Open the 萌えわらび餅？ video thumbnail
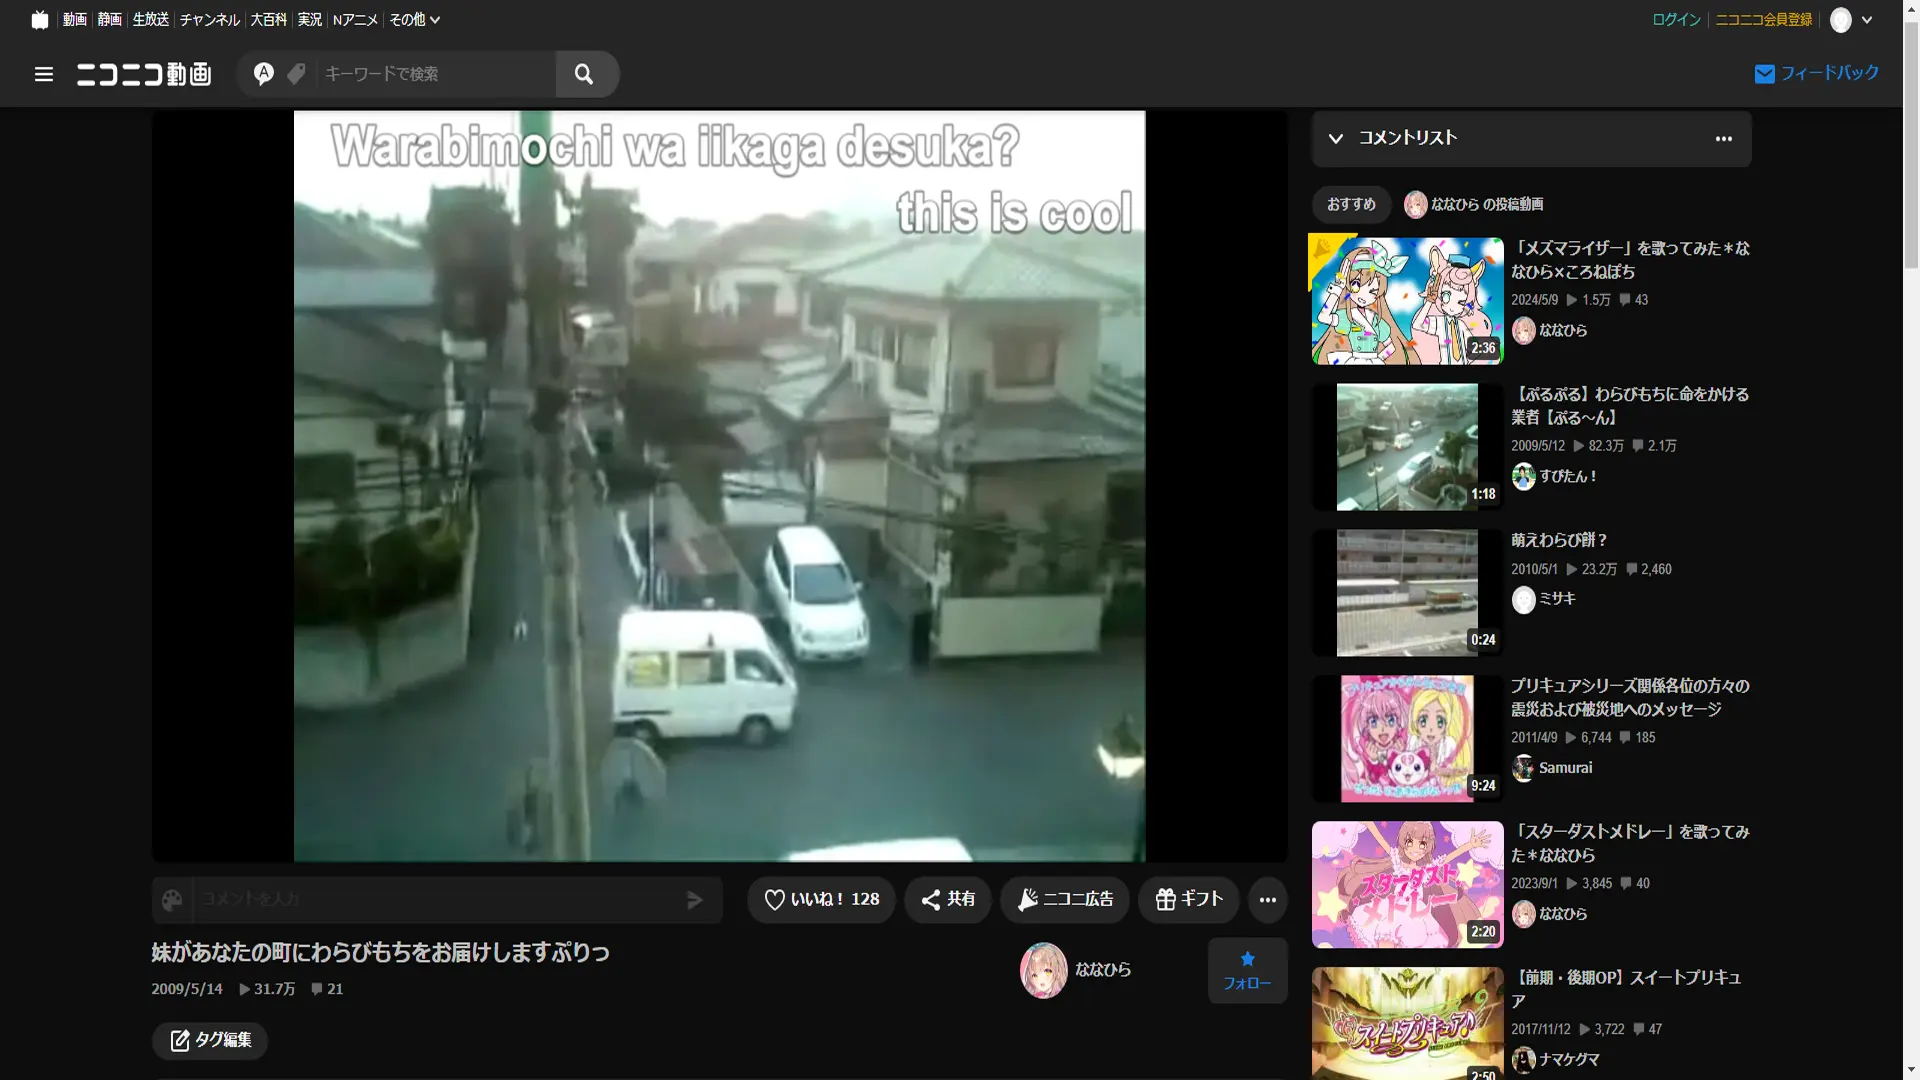Viewport: 1920px width, 1080px height. pos(1407,593)
